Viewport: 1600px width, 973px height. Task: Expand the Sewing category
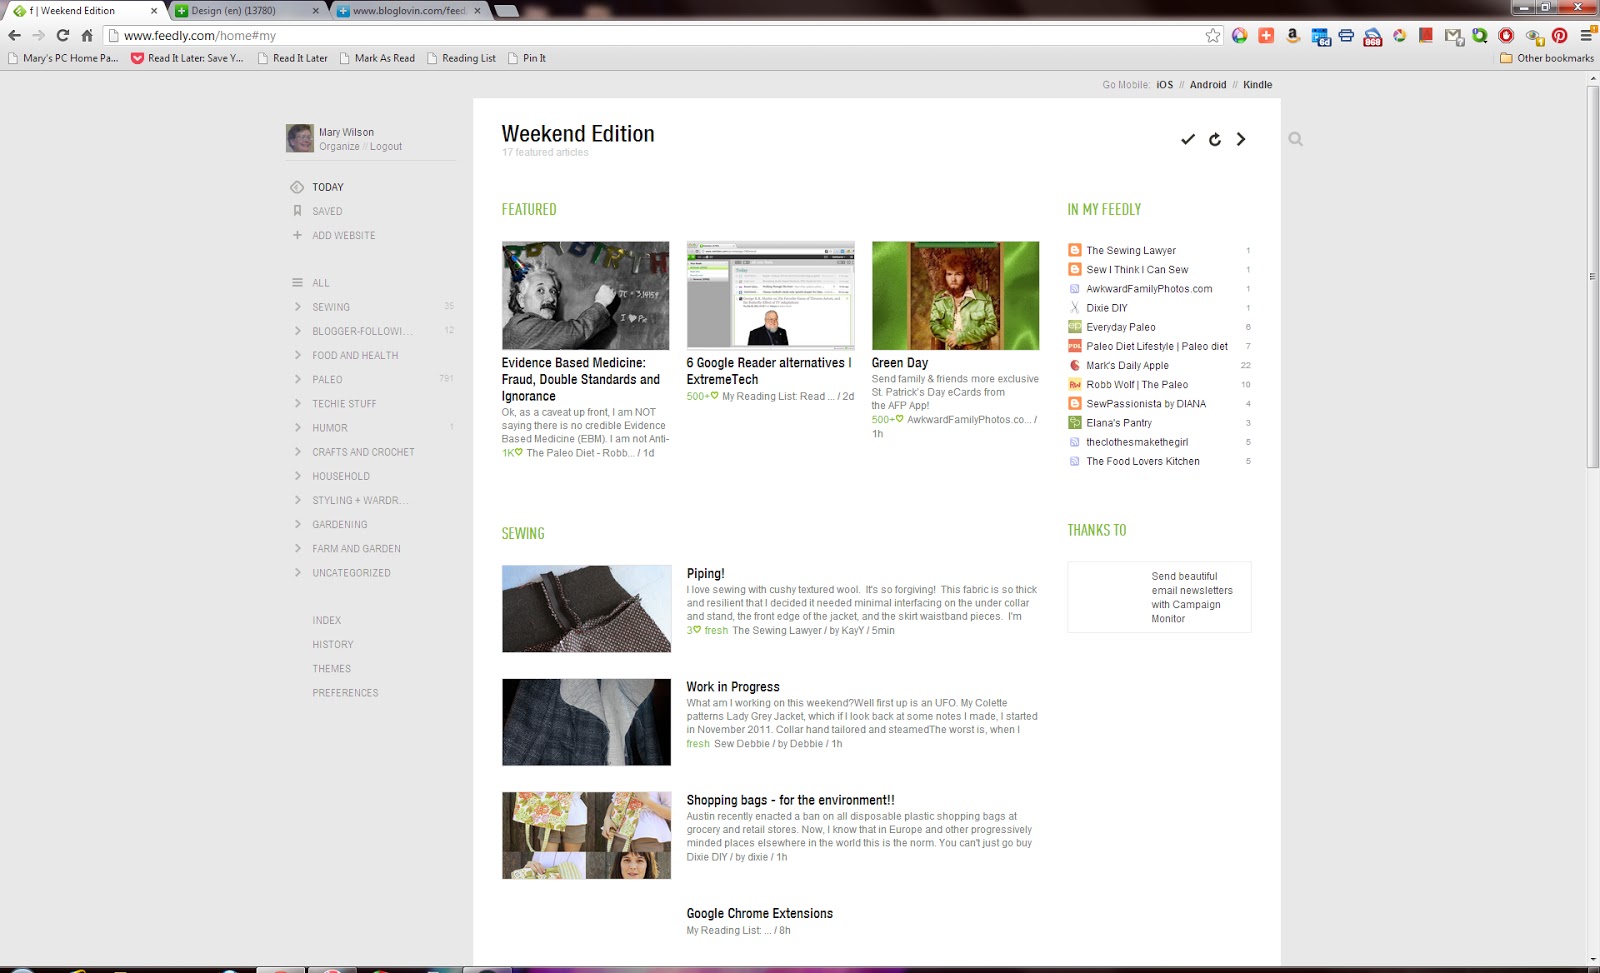coord(297,307)
